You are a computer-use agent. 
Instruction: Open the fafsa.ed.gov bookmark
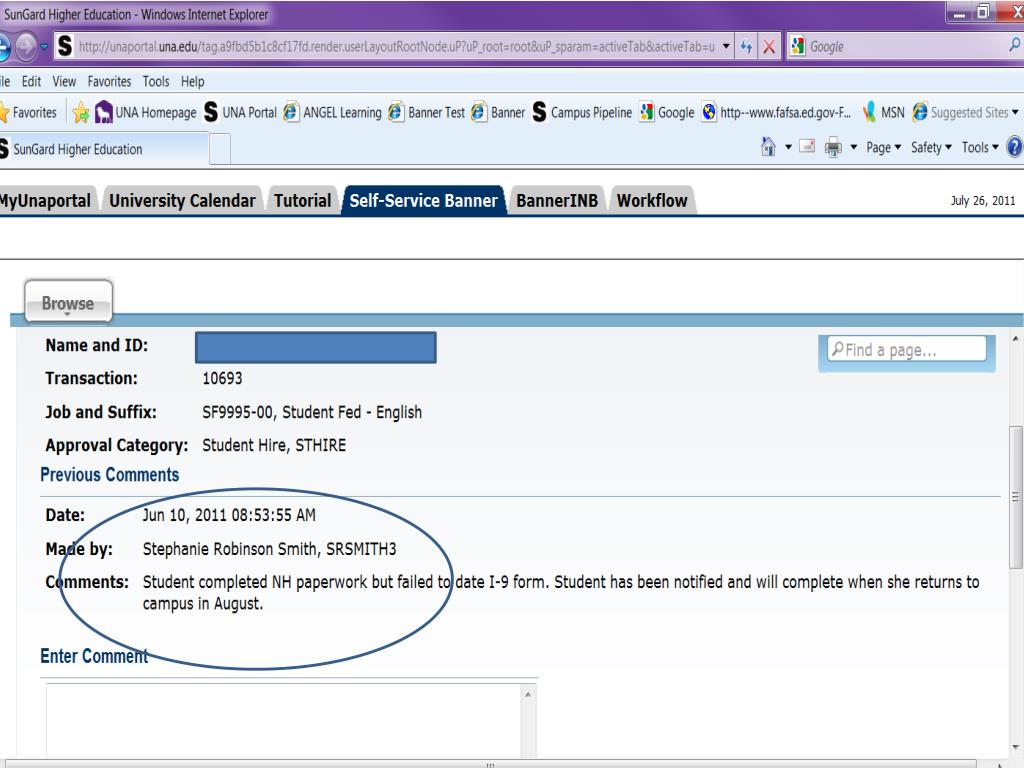776,112
